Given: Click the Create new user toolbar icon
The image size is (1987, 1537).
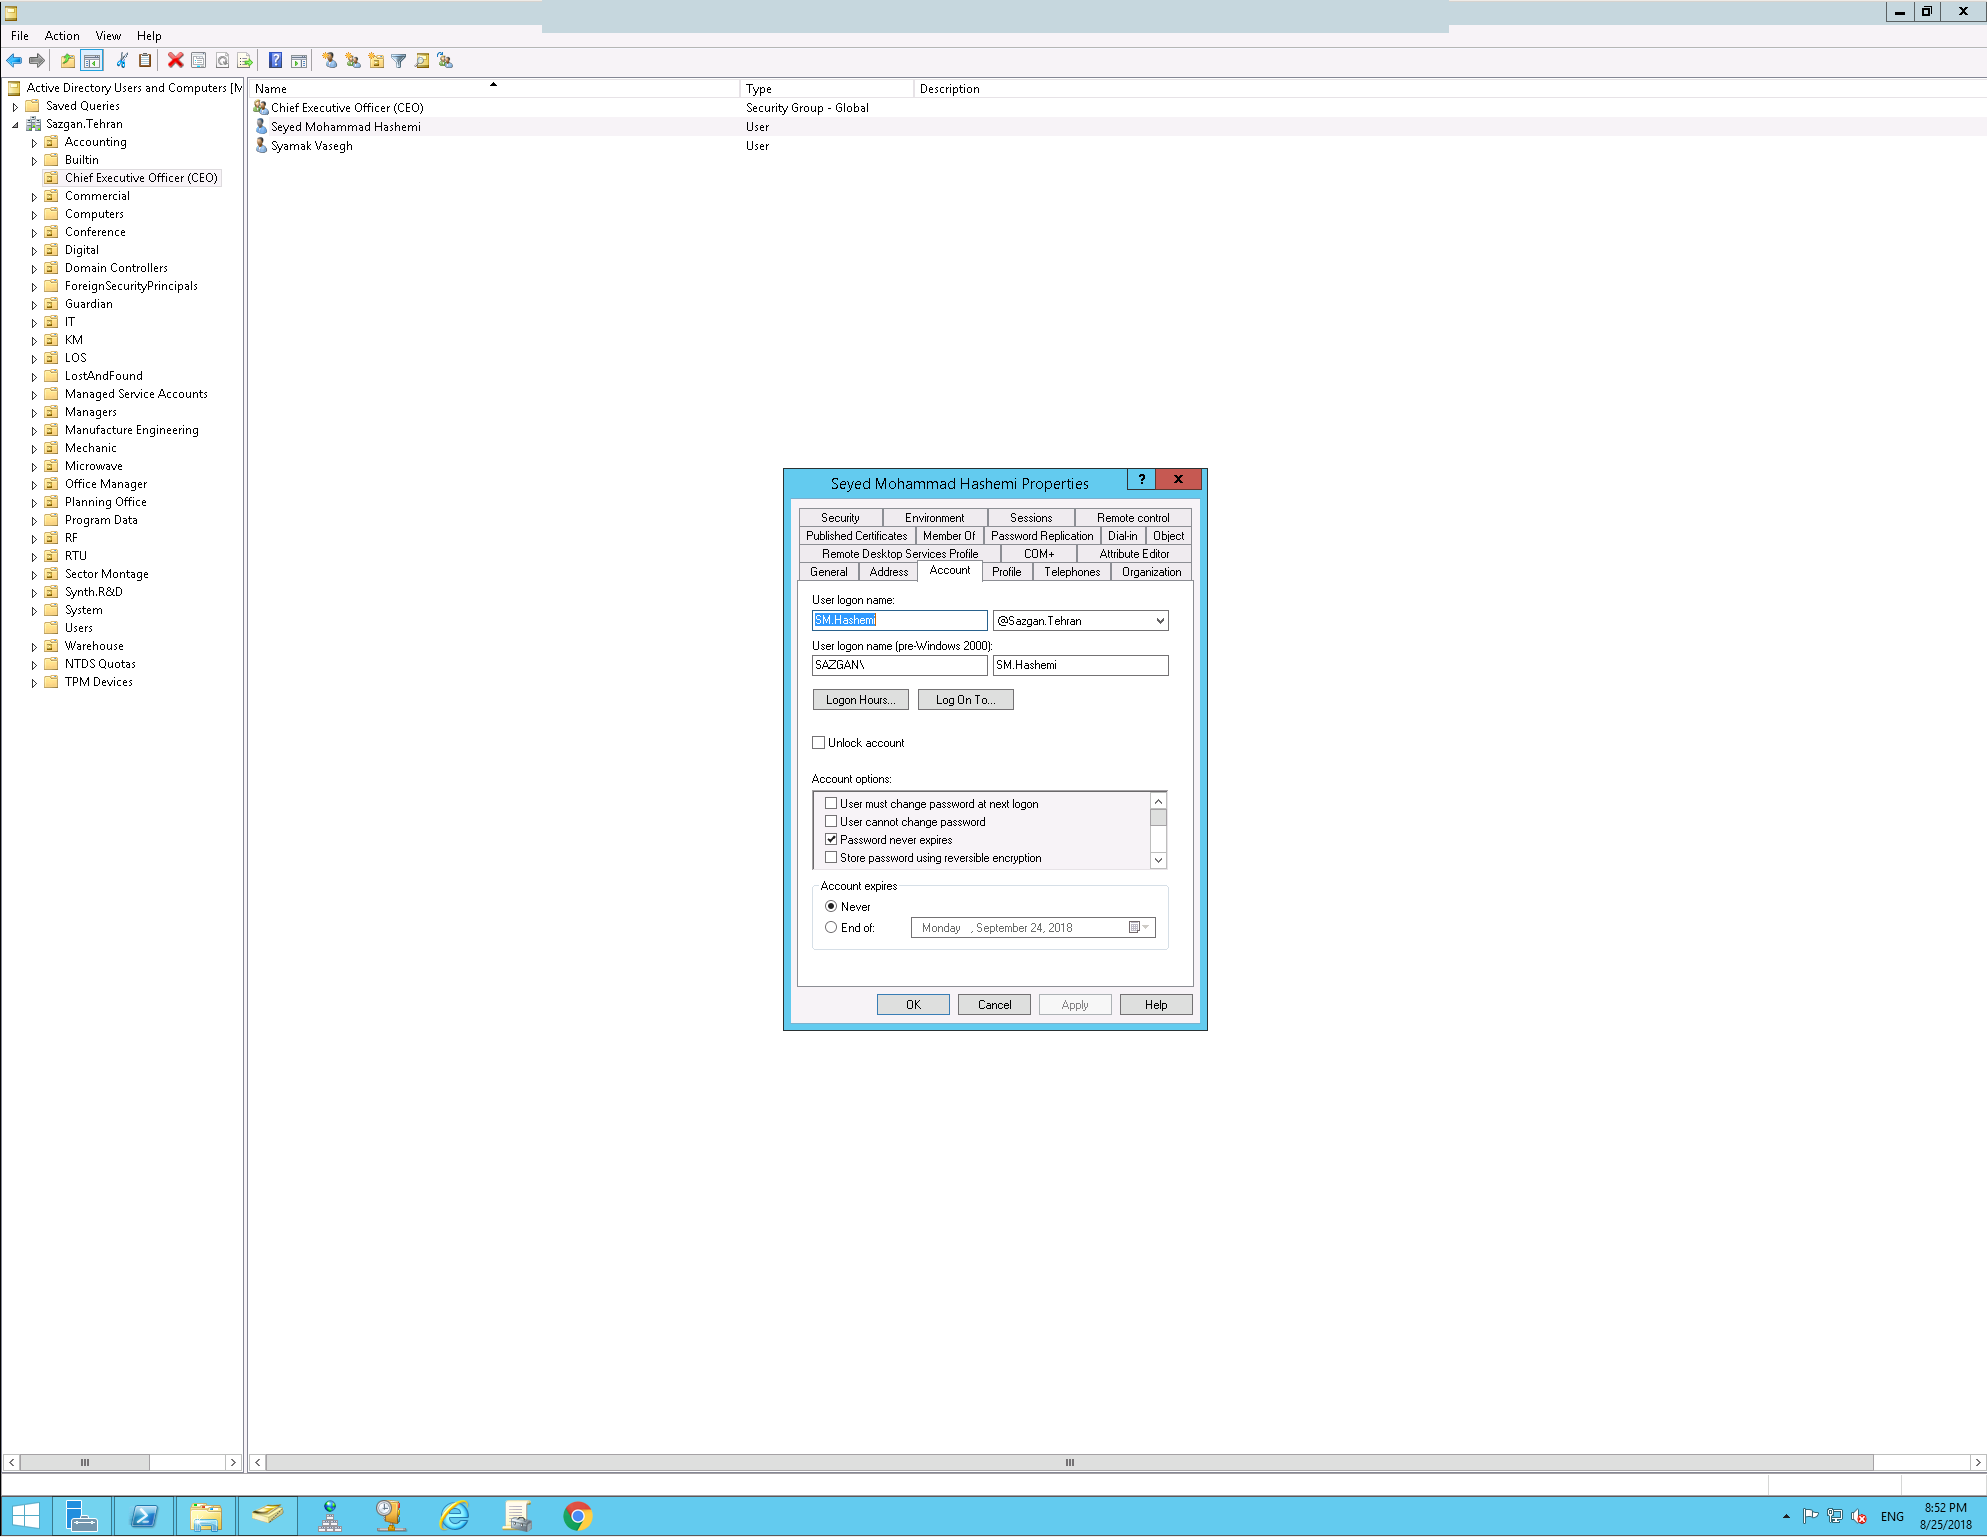Looking at the screenshot, I should (x=329, y=60).
